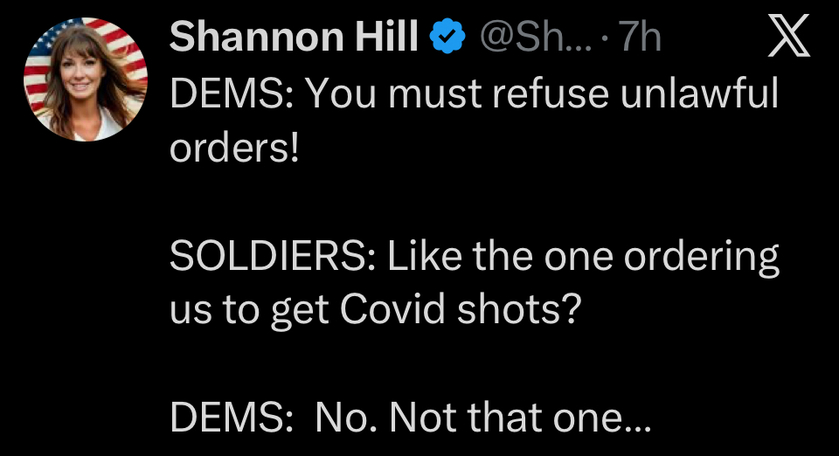Click the Shannon Hill display name
The width and height of the screenshot is (839, 456).
click(x=296, y=39)
